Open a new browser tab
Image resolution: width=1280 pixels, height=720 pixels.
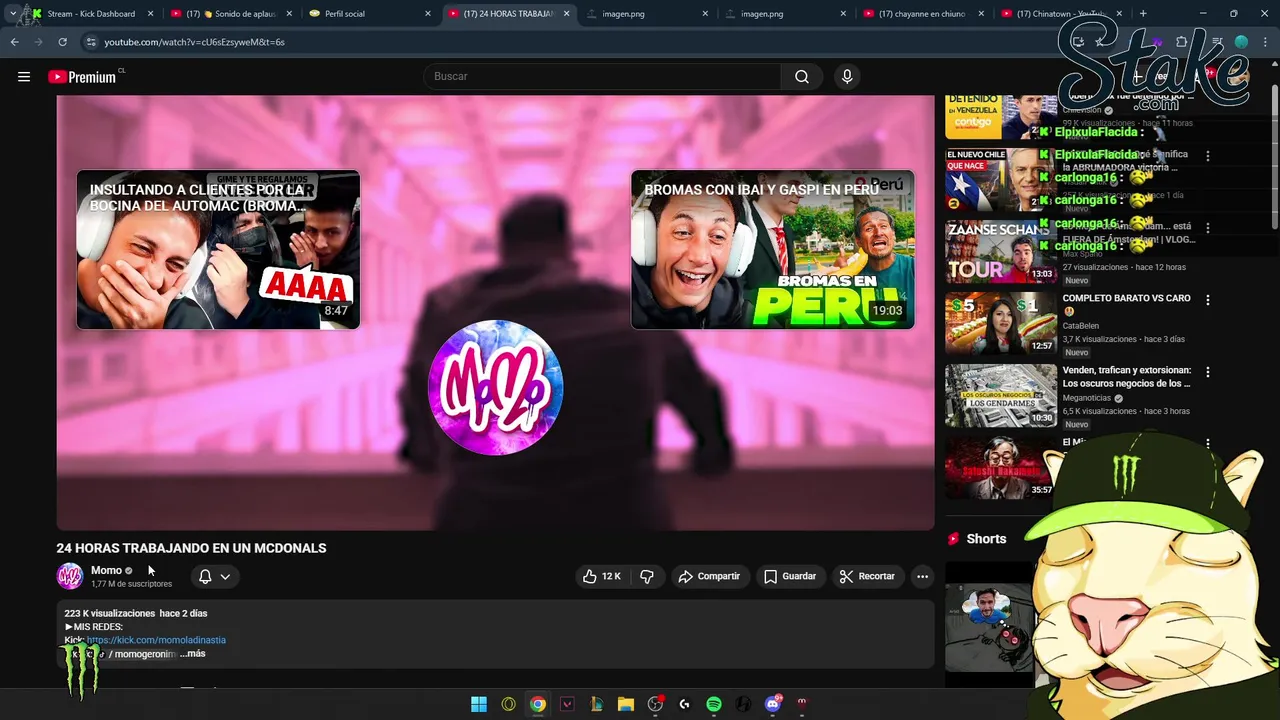(x=1143, y=14)
